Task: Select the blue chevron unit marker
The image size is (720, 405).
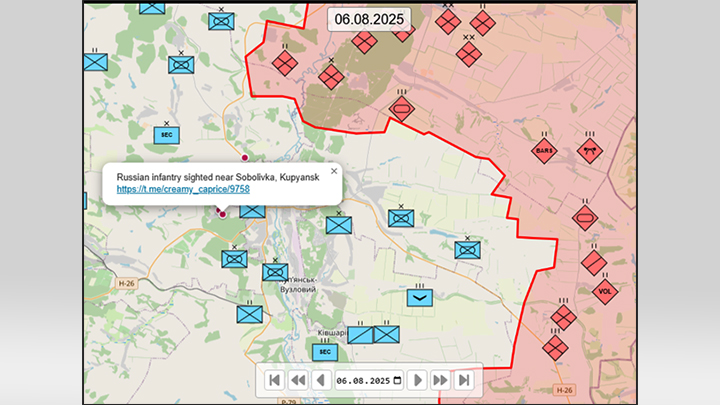Action: [420, 298]
